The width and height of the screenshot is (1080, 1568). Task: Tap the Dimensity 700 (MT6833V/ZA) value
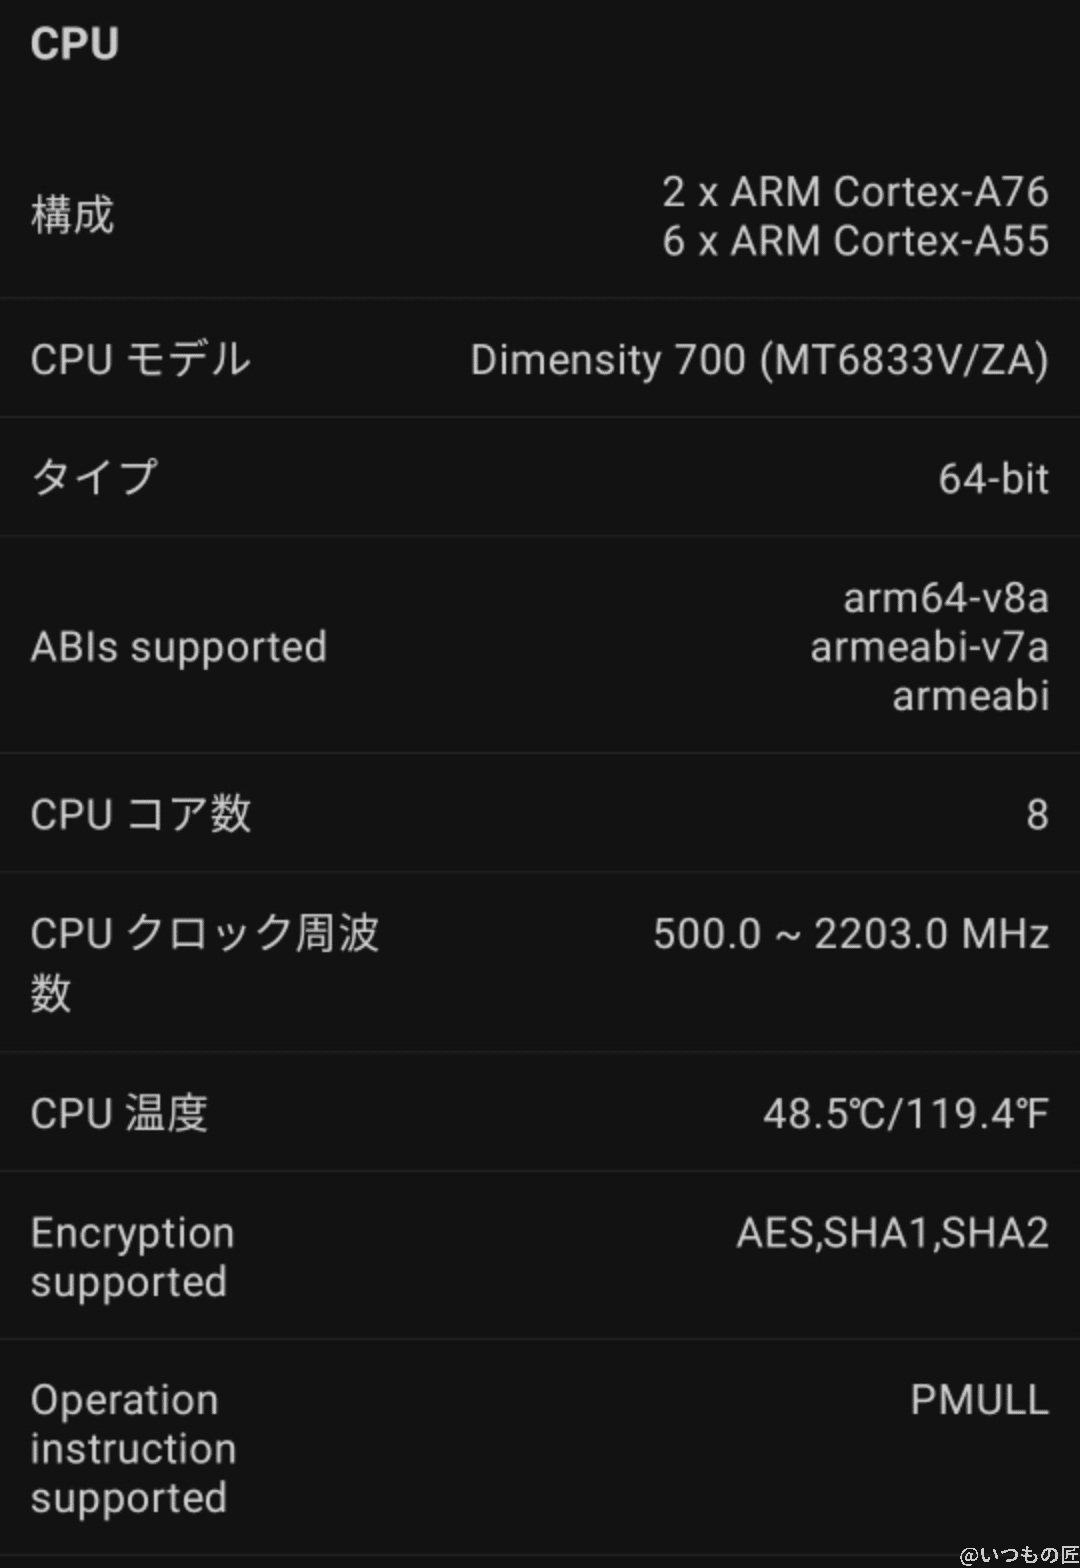(759, 360)
